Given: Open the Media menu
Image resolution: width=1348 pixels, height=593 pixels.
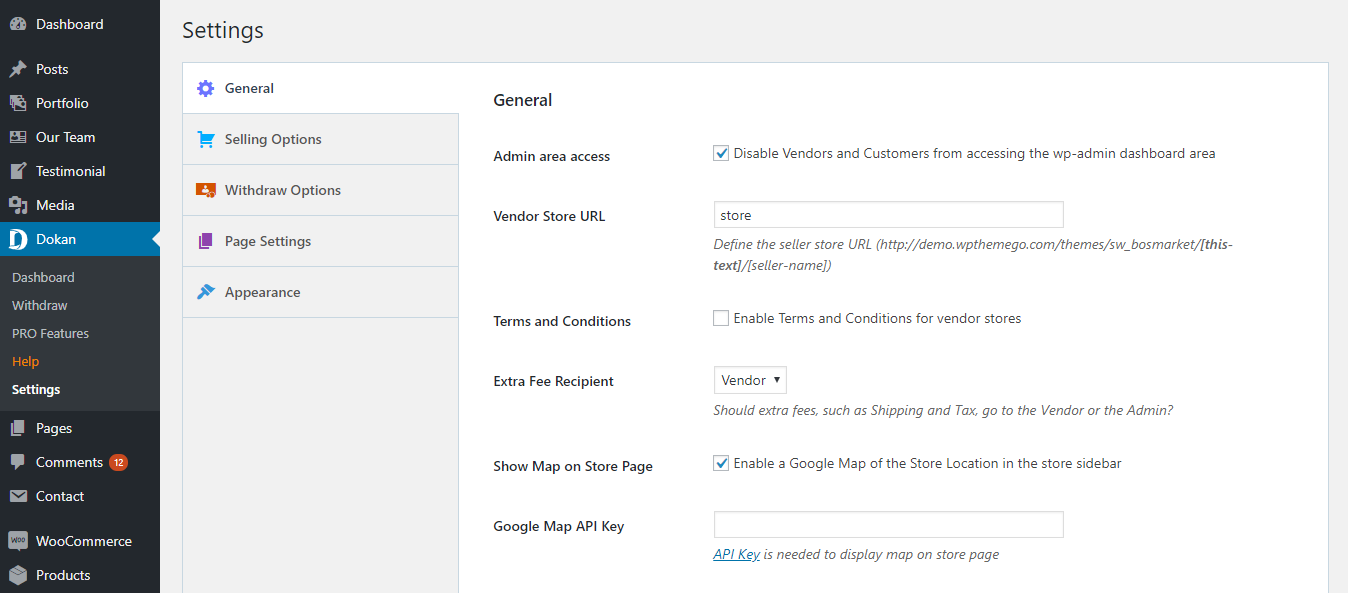Looking at the screenshot, I should [x=80, y=205].
